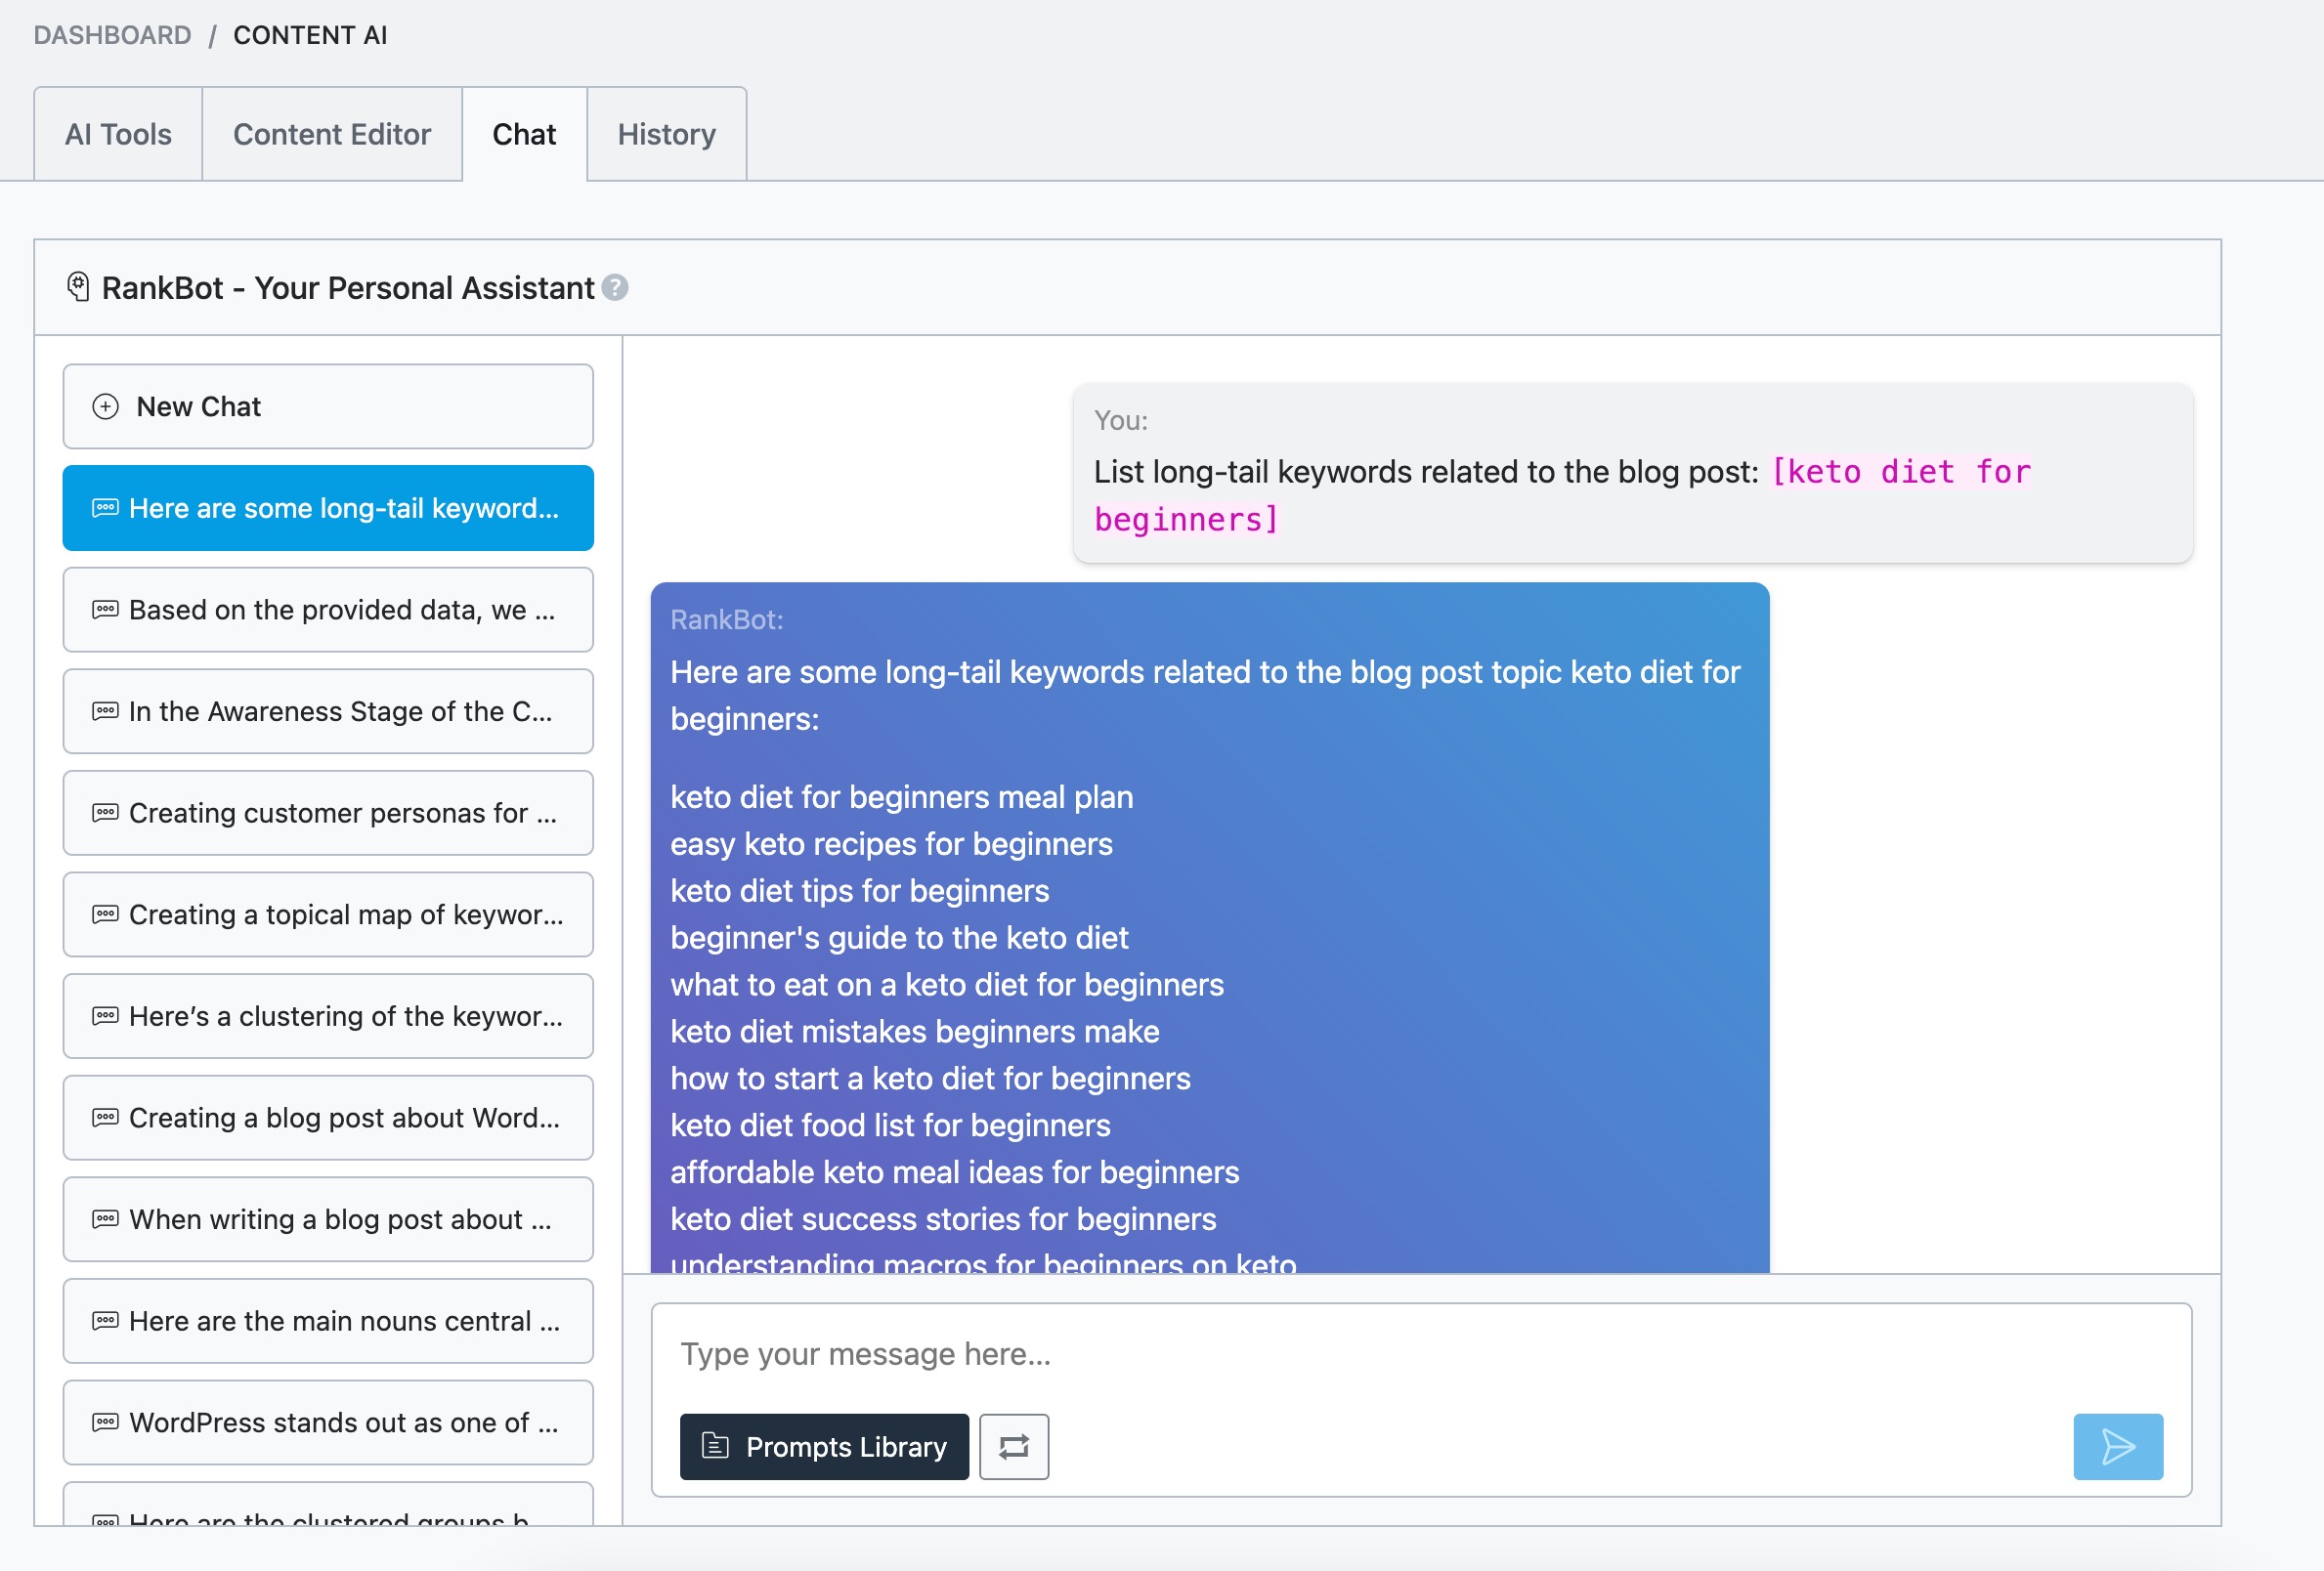Viewport: 2324px width, 1571px height.
Task: Click the chat icon for 'Based on the provided data'
Action: click(105, 610)
